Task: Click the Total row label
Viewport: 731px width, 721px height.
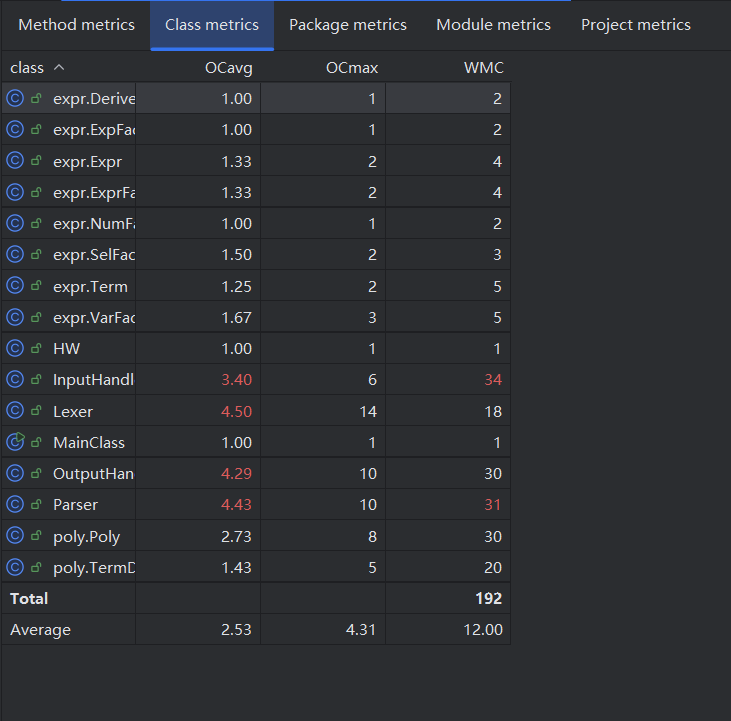Action: click(x=29, y=598)
